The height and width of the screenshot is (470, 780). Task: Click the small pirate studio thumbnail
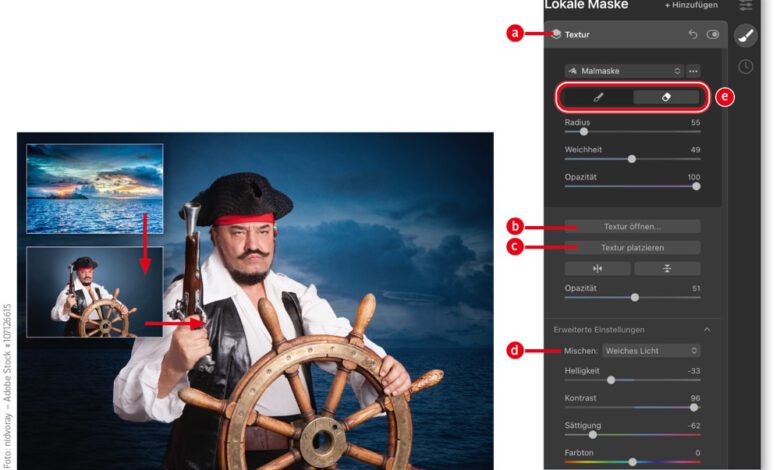[95, 292]
